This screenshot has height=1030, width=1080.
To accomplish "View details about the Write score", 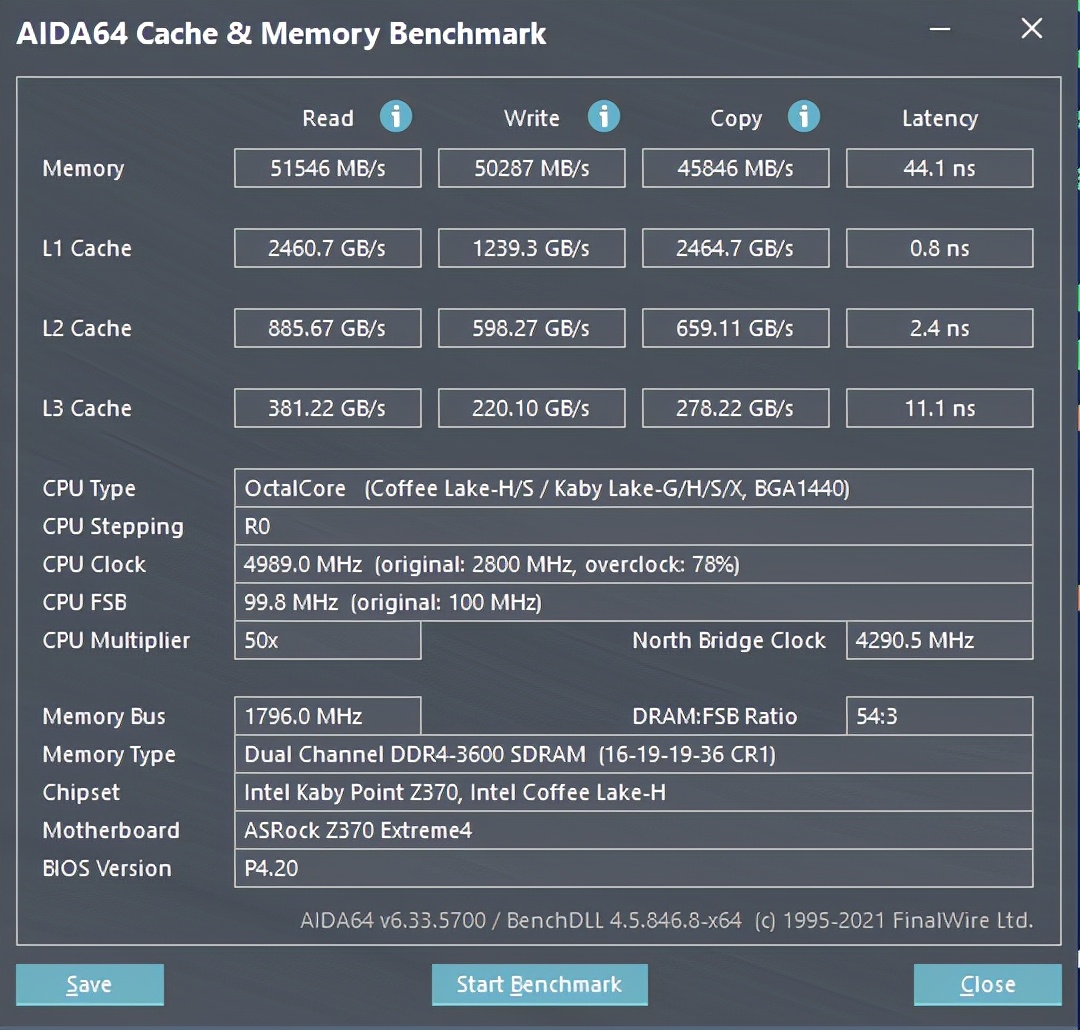I will coord(604,117).
